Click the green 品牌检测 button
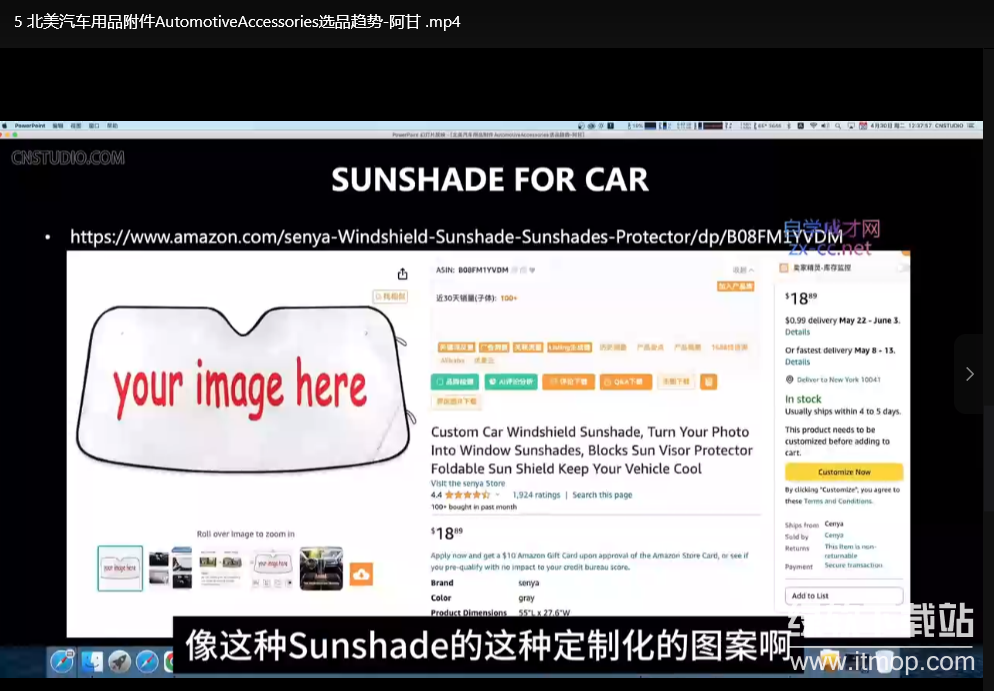Image resolution: width=994 pixels, height=691 pixels. click(455, 382)
